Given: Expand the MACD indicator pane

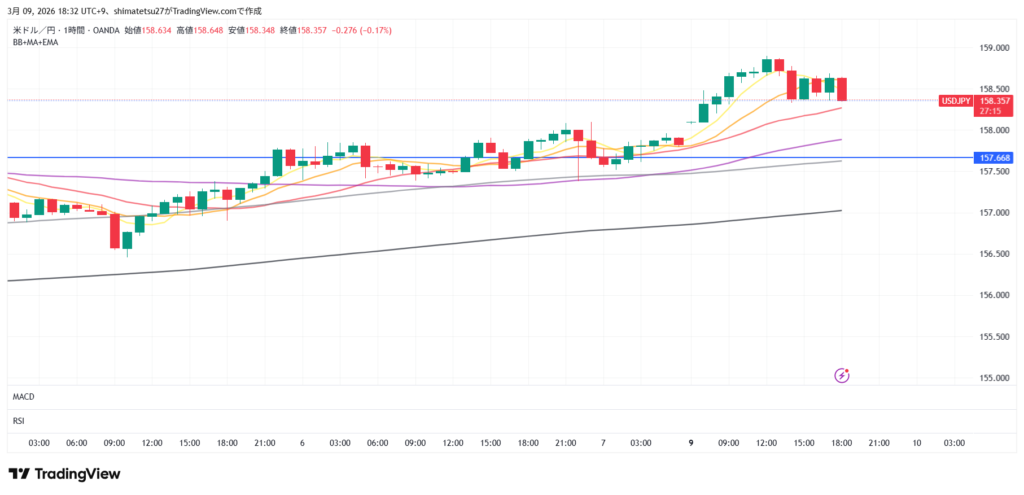Looking at the screenshot, I should pyautogui.click(x=23, y=397).
